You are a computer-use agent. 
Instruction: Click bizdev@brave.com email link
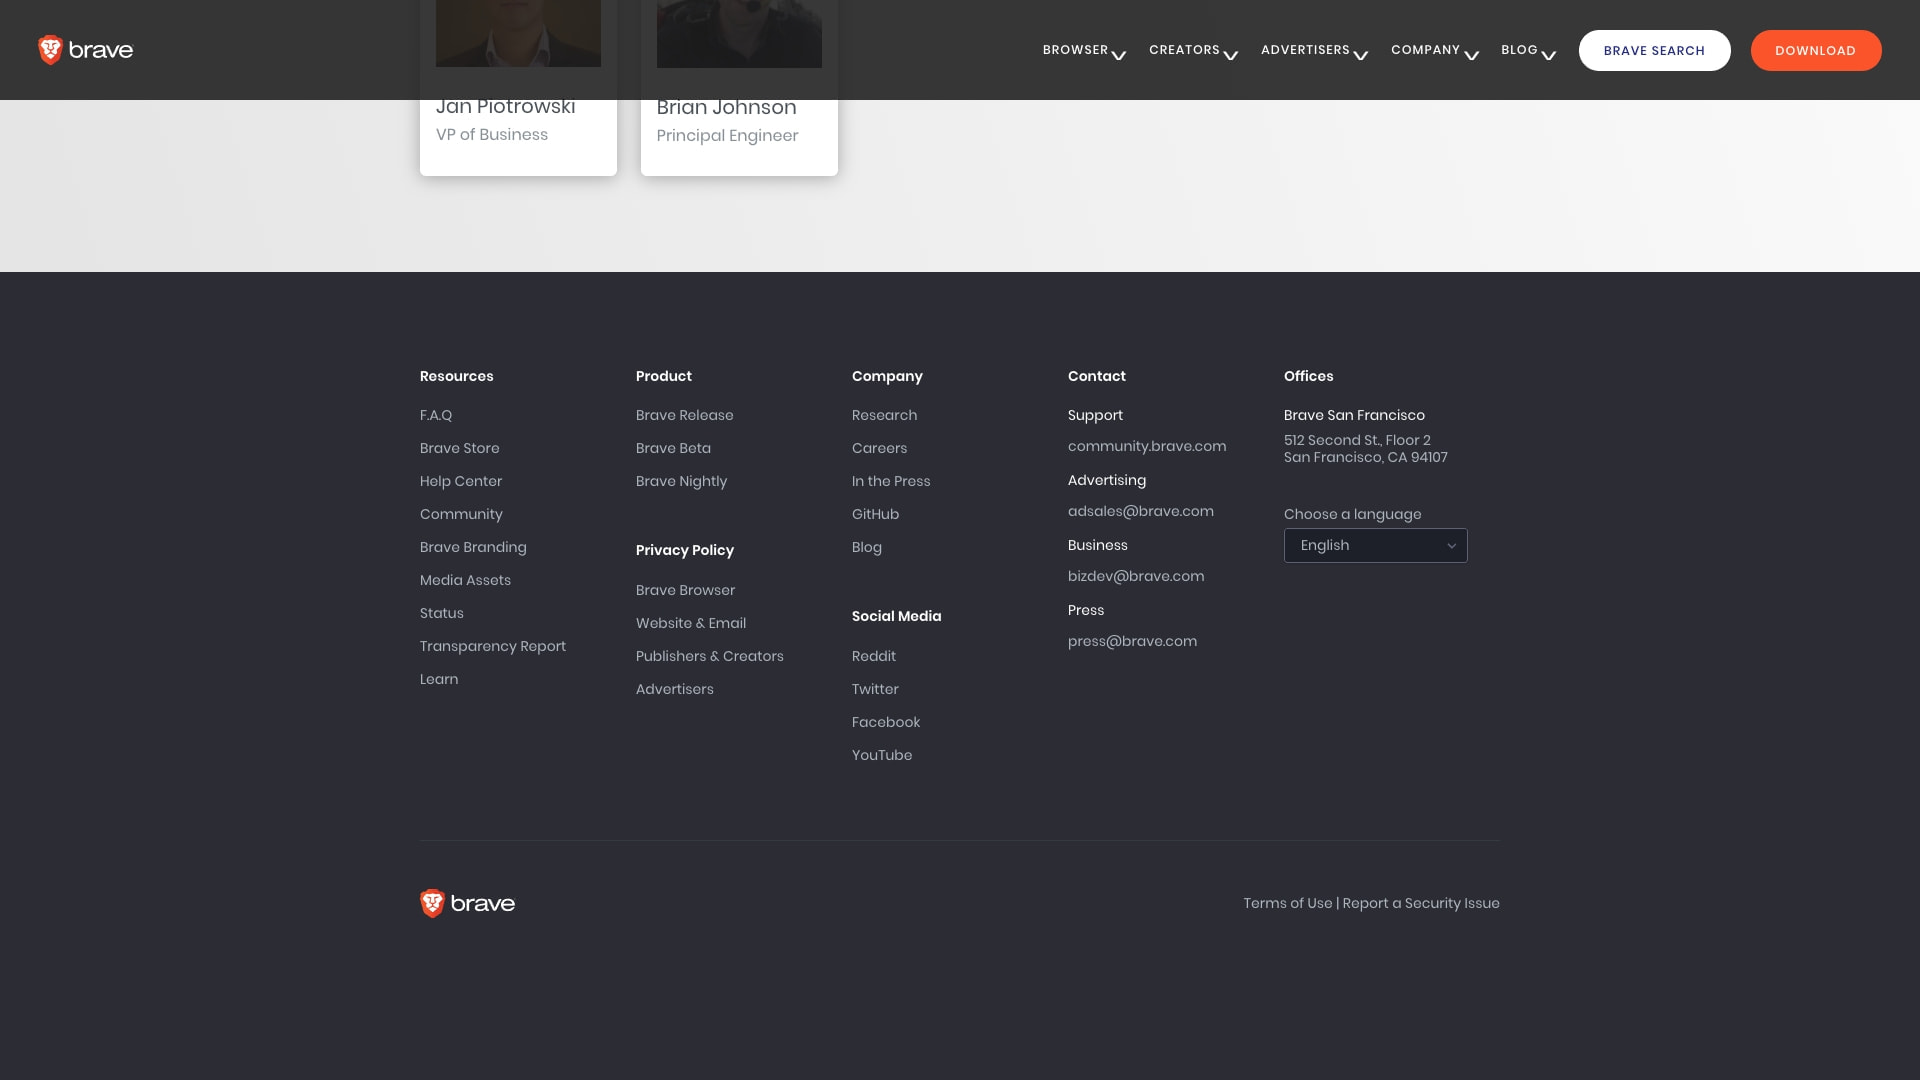click(1136, 576)
